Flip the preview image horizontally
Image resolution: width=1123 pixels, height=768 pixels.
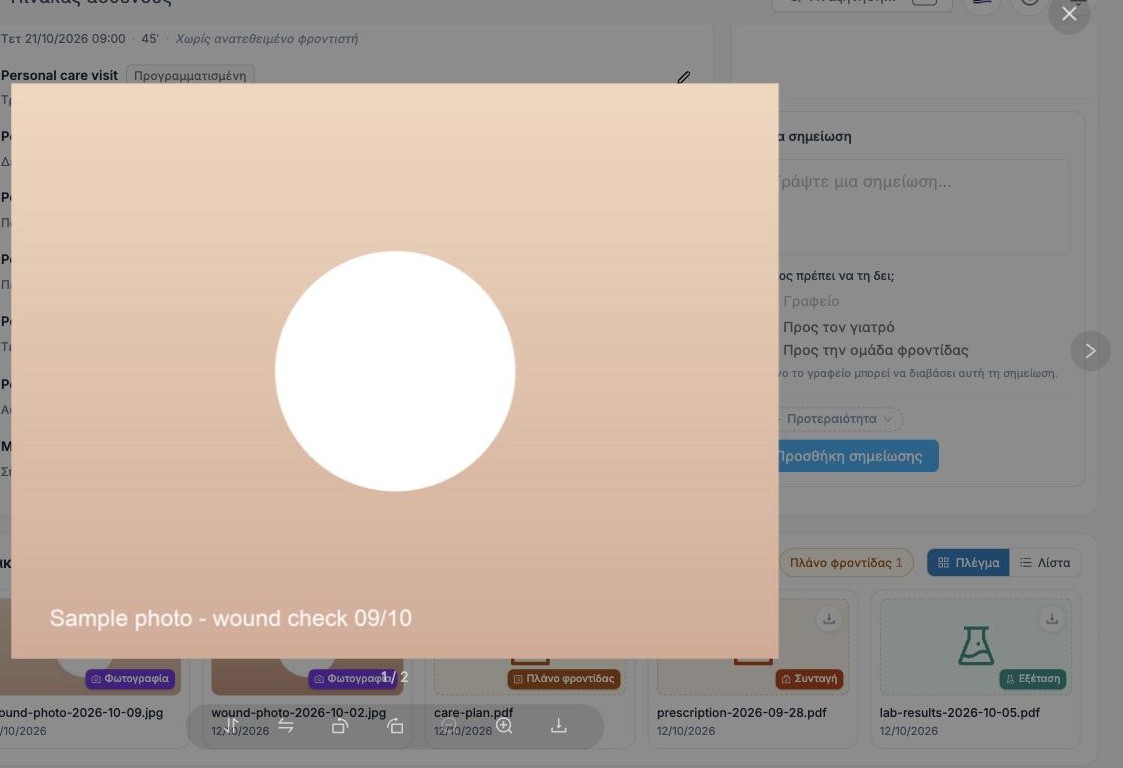tap(286, 726)
